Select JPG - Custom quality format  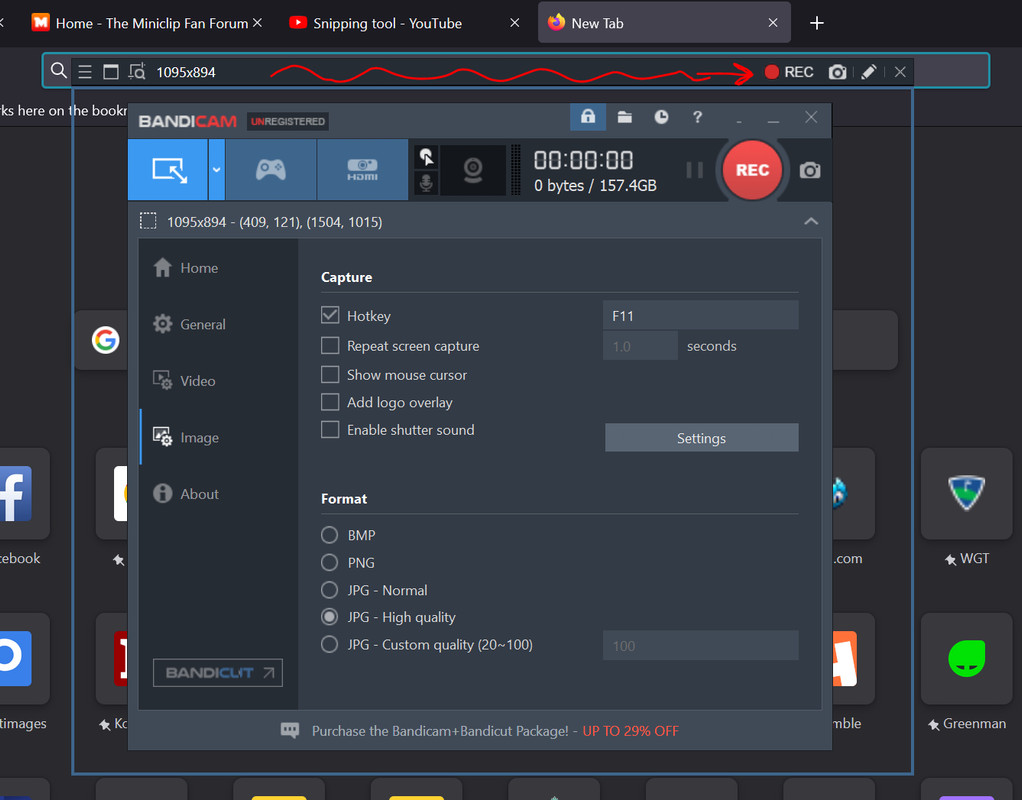click(x=329, y=644)
